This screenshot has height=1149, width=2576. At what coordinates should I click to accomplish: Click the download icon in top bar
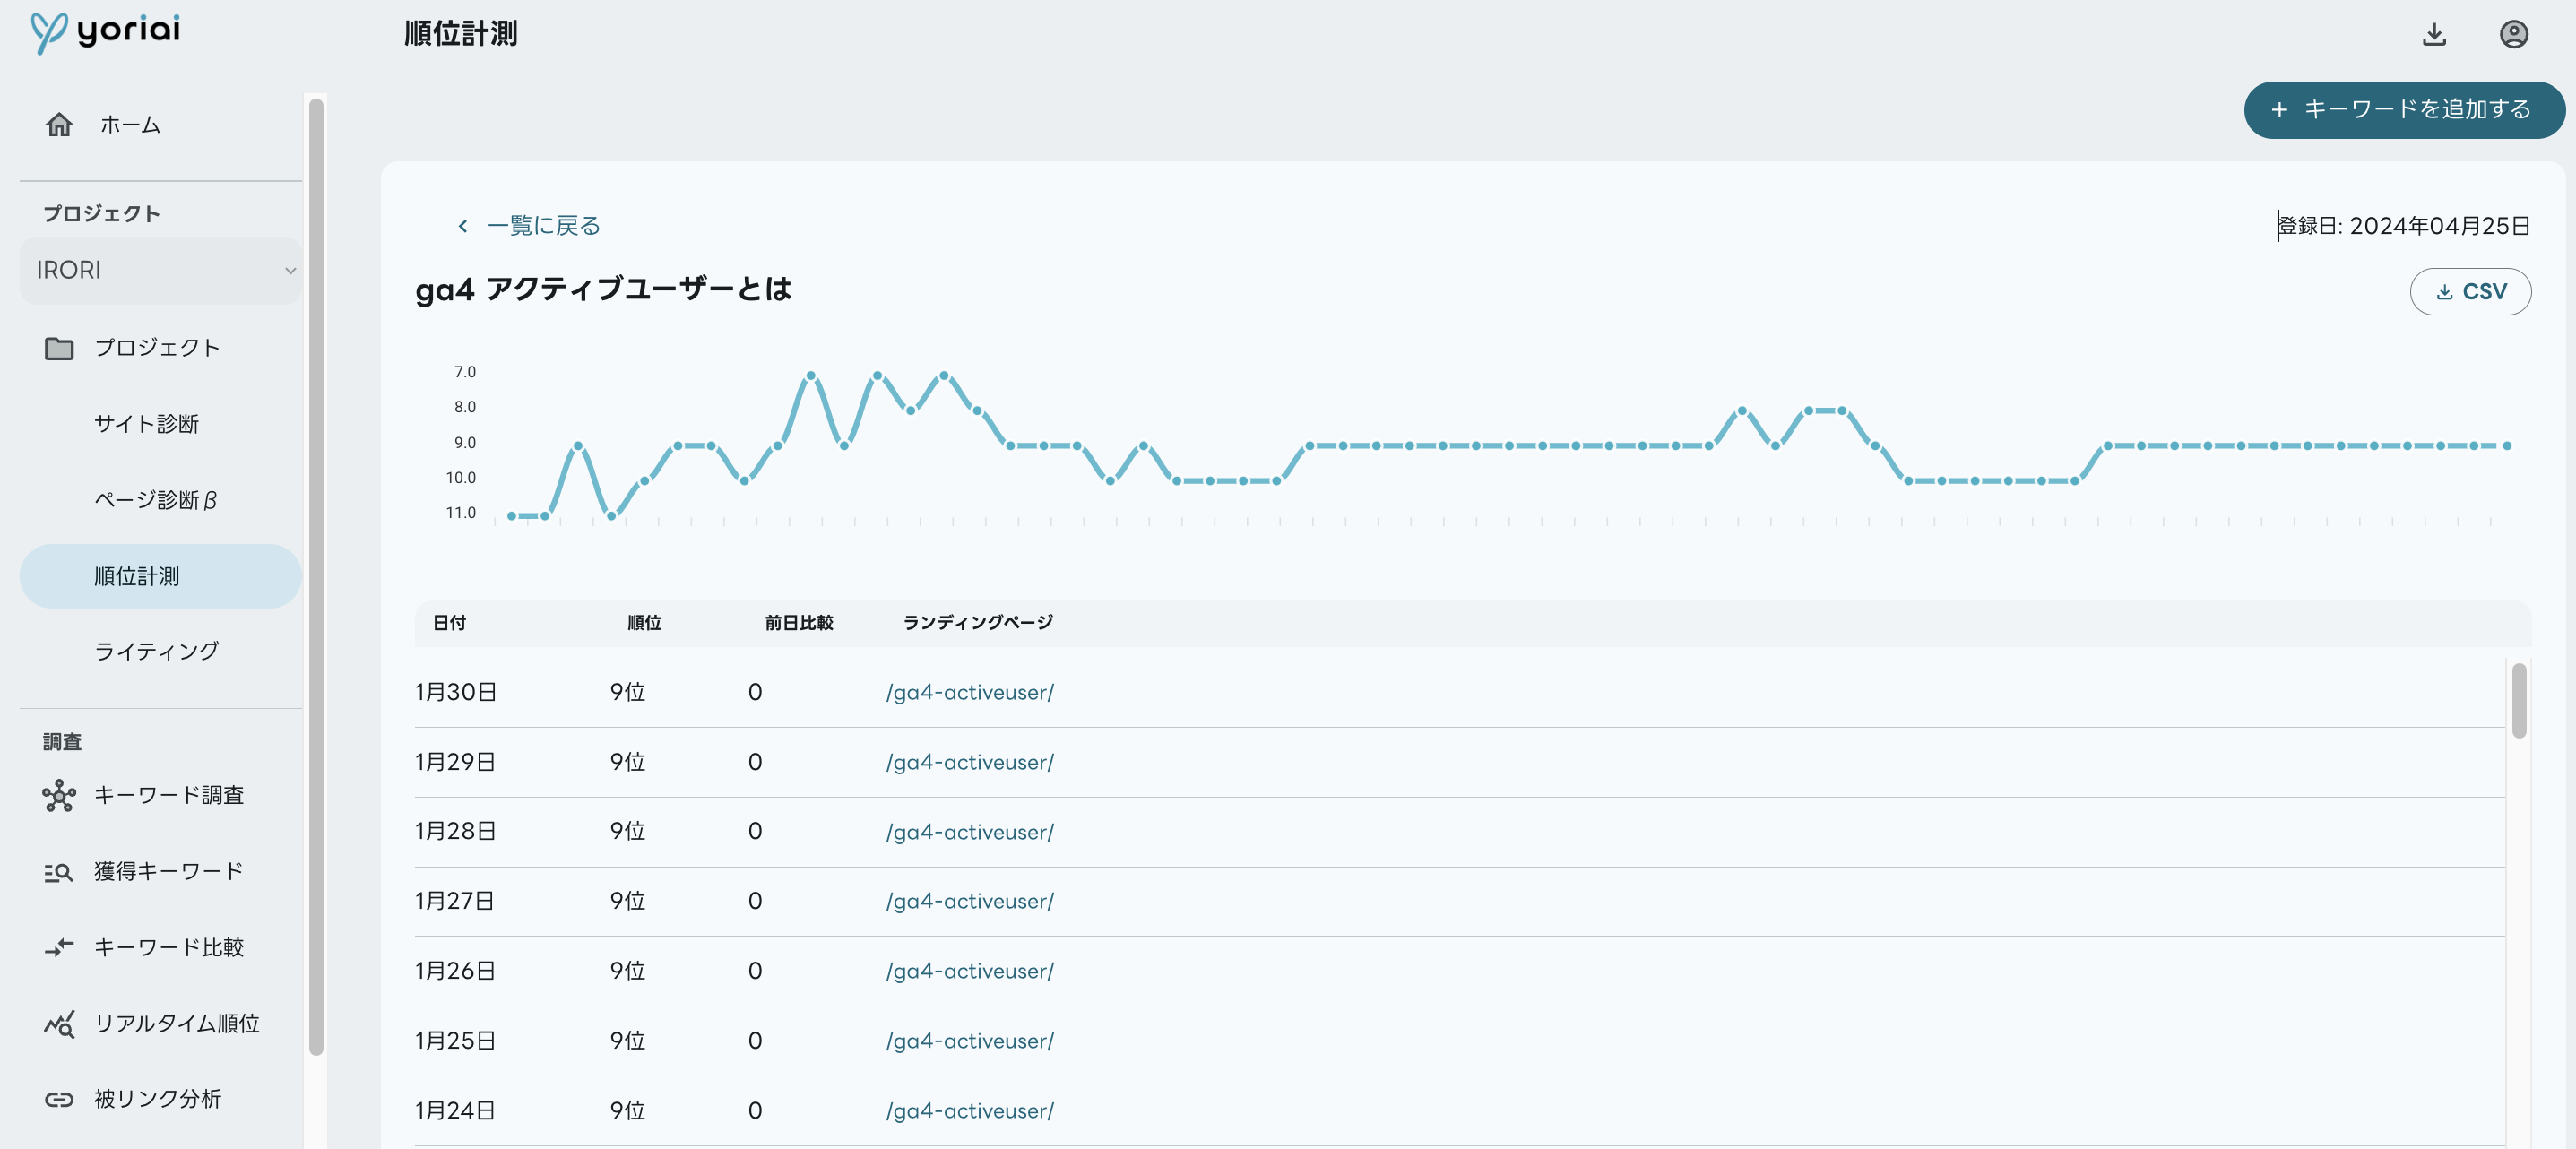tap(2434, 34)
